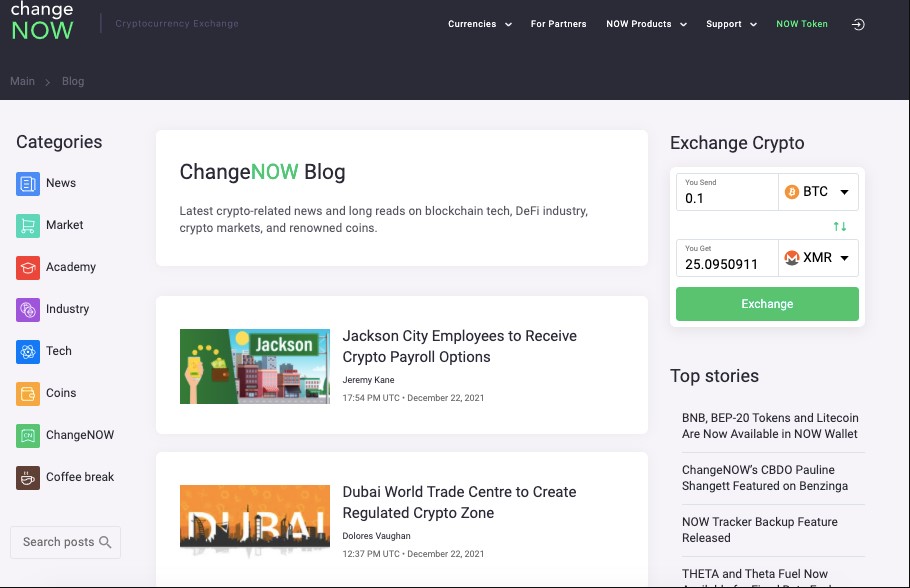The height and width of the screenshot is (588, 910).
Task: Open the Jackson City crypto payroll article
Action: click(458, 347)
